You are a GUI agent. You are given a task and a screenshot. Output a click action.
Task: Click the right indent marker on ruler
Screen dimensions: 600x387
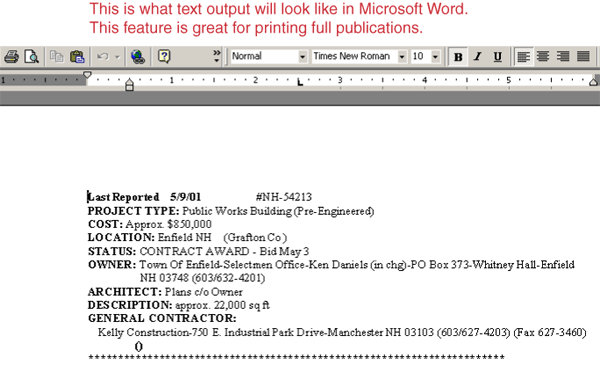pyautogui.click(x=593, y=81)
